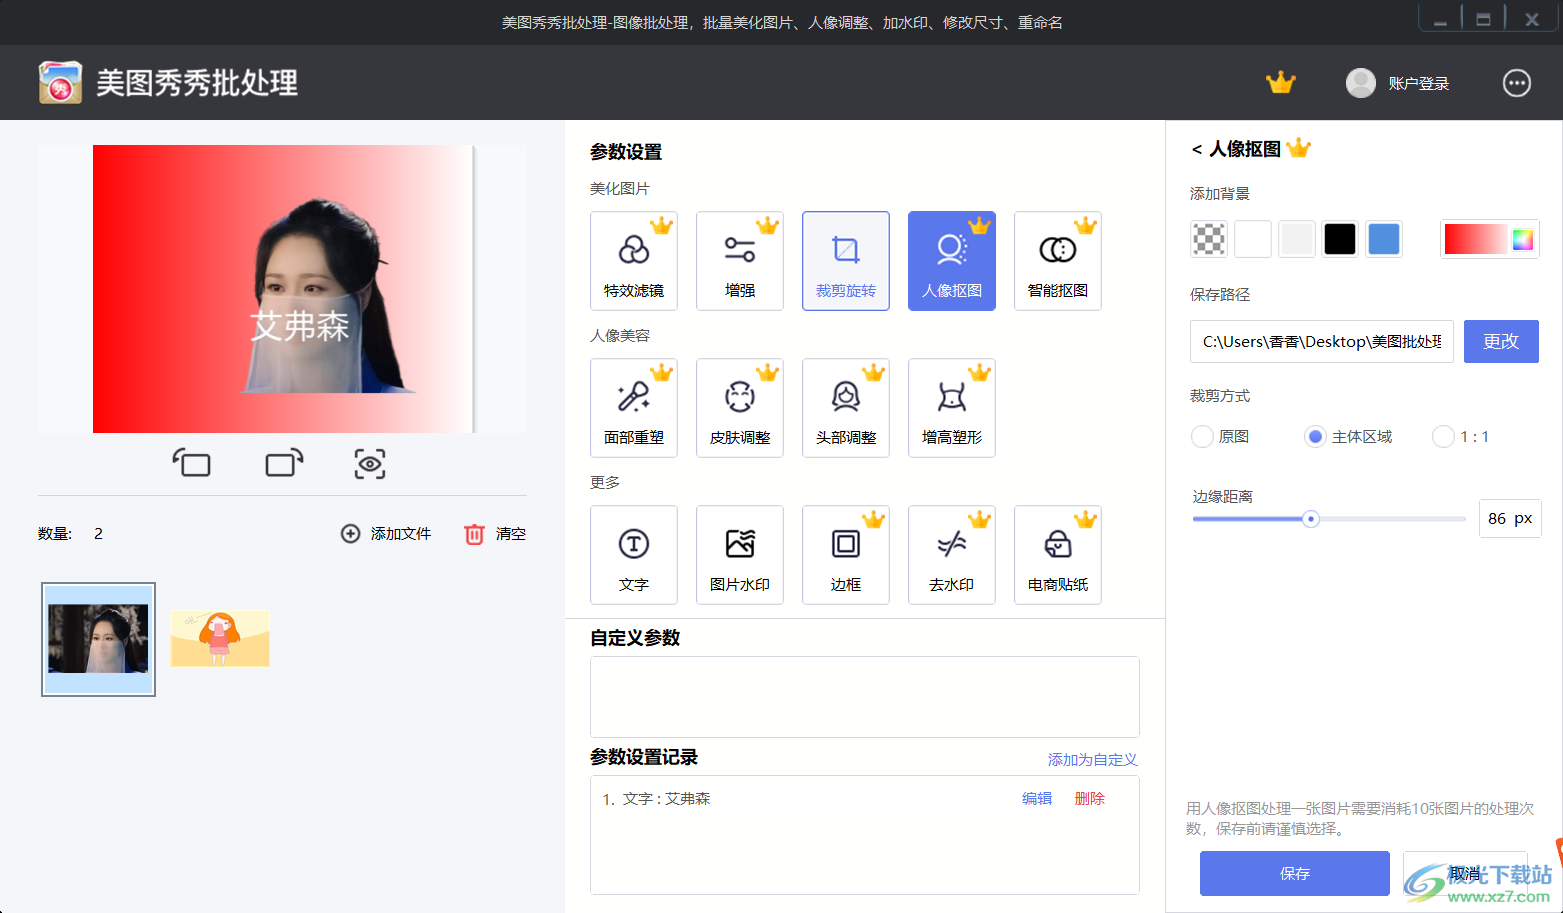Rotate preview right with the rotate-right icon
Screen dimensions: 1563x913
[284, 463]
